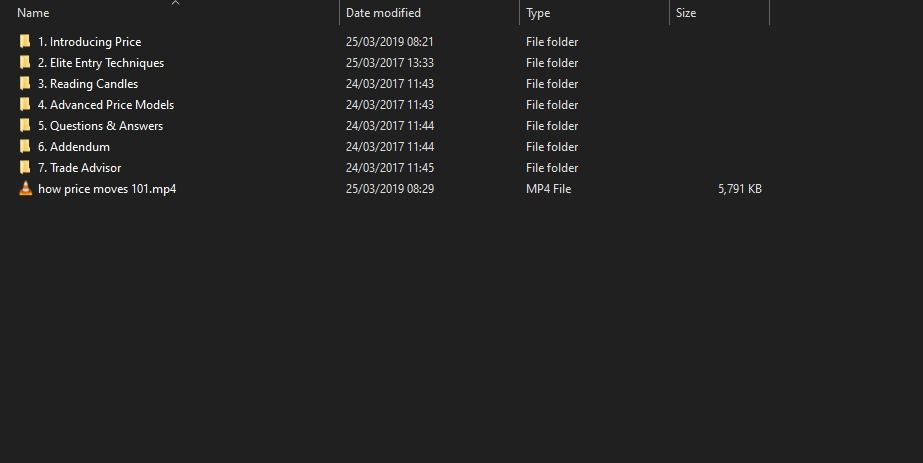923x463 pixels.
Task: Sort files by Name column header
Action: (x=34, y=13)
